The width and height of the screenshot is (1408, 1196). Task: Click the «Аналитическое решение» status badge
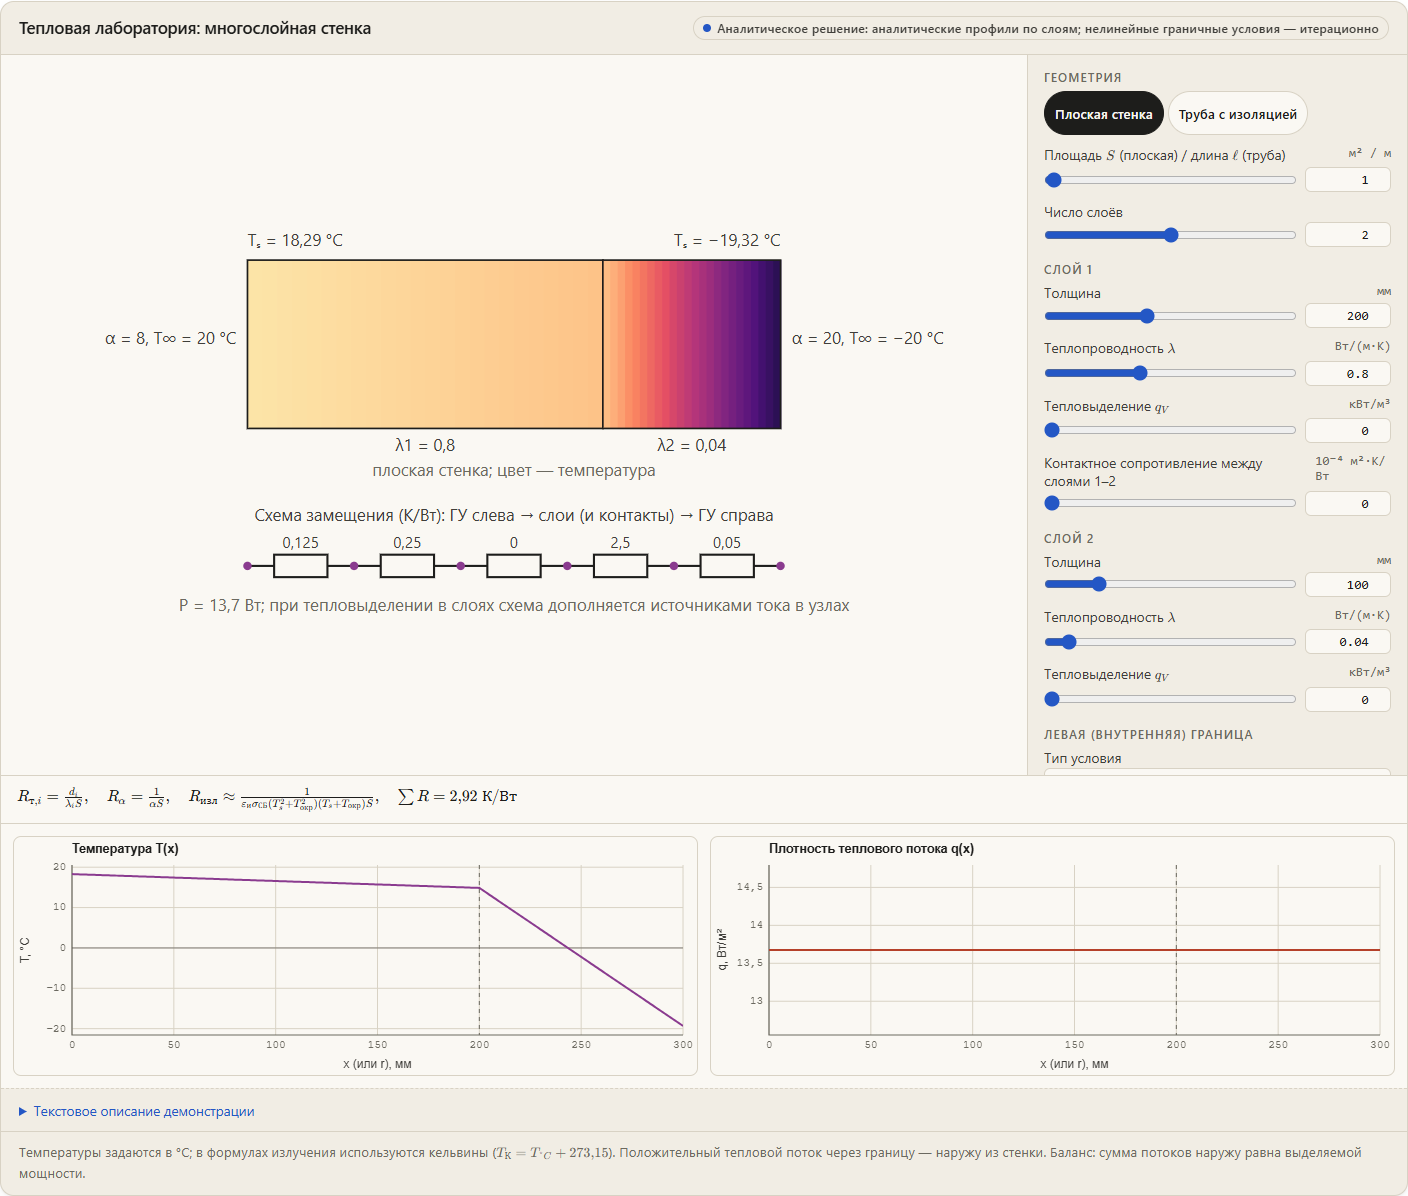tap(1040, 29)
